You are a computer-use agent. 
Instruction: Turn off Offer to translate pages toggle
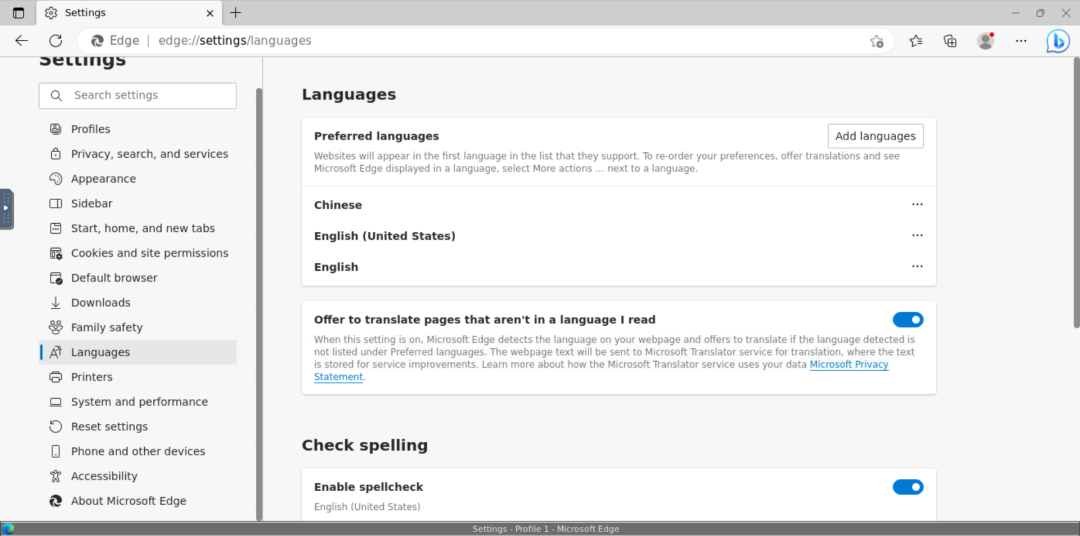coord(908,320)
